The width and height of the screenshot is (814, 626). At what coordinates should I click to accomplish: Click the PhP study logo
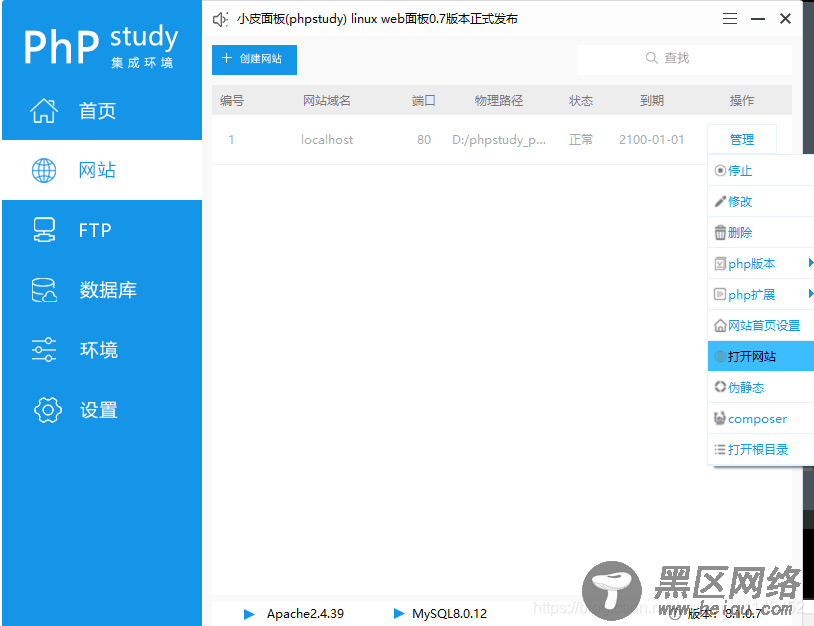point(101,46)
